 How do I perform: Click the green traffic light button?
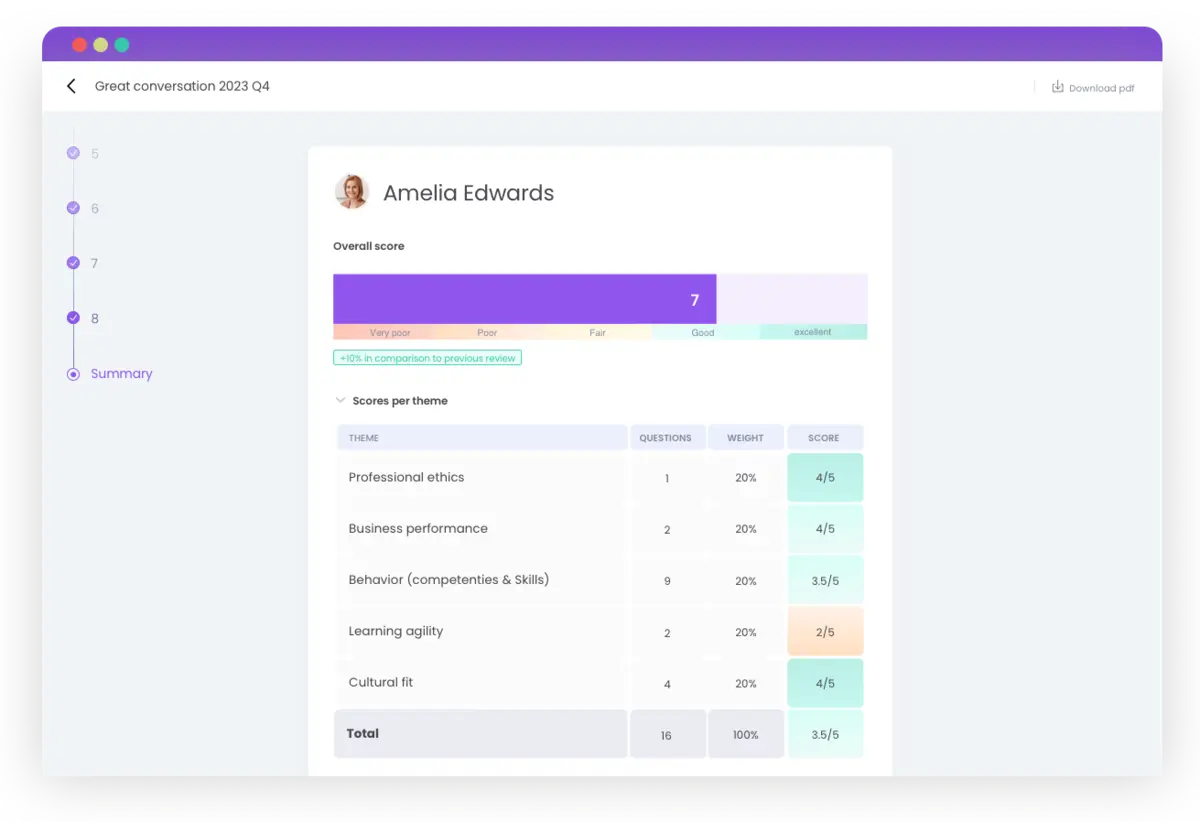click(x=121, y=45)
